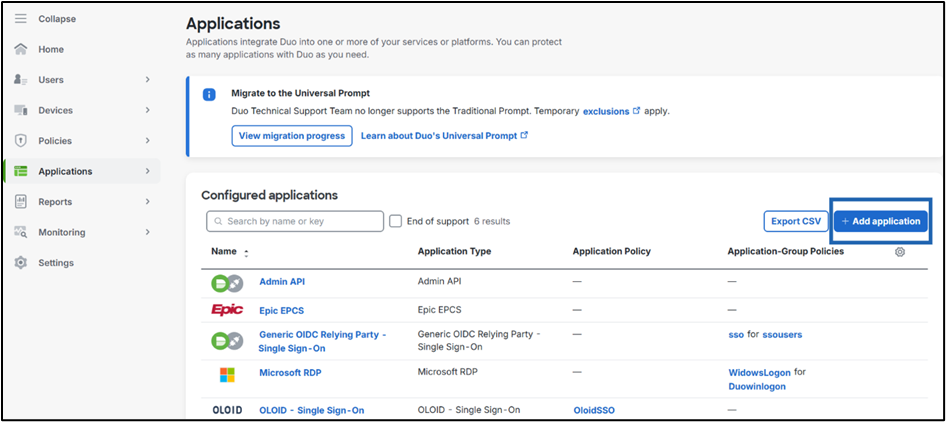Screen dimensions: 946x422
Task: Click the Users icon in sidebar
Action: 21,80
